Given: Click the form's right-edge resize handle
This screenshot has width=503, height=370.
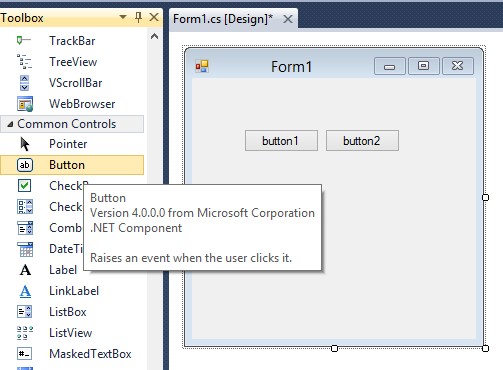Looking at the screenshot, I should click(485, 197).
